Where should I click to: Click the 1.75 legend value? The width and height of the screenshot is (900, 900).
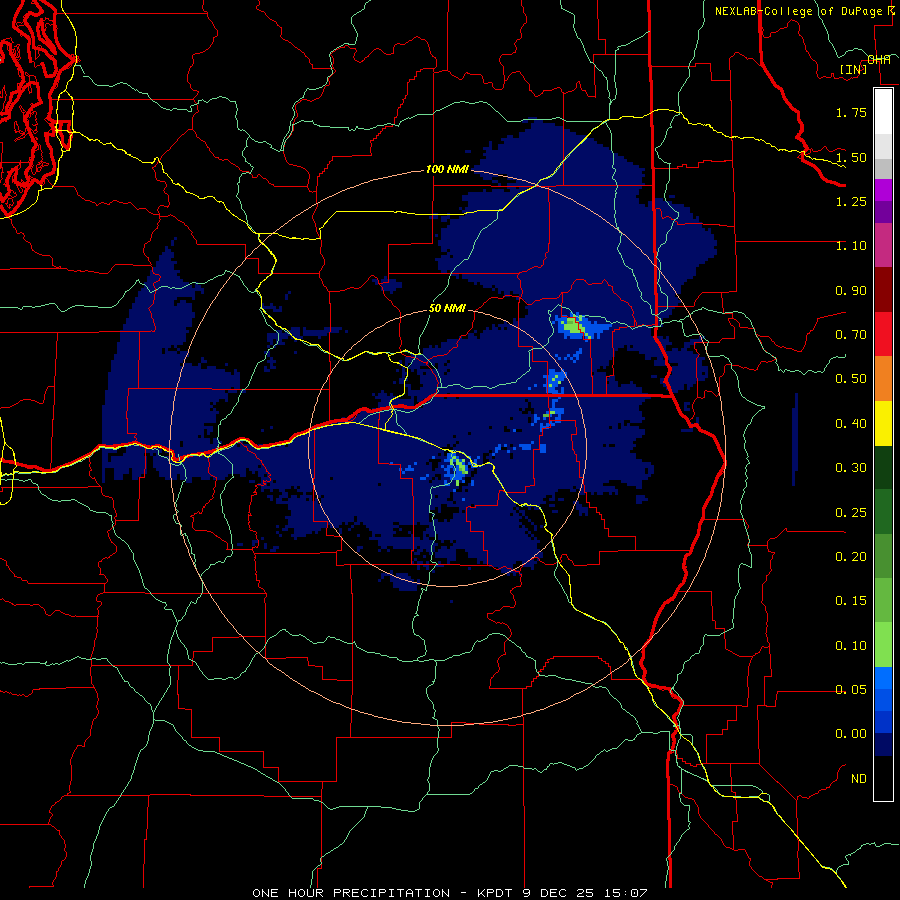pos(851,112)
